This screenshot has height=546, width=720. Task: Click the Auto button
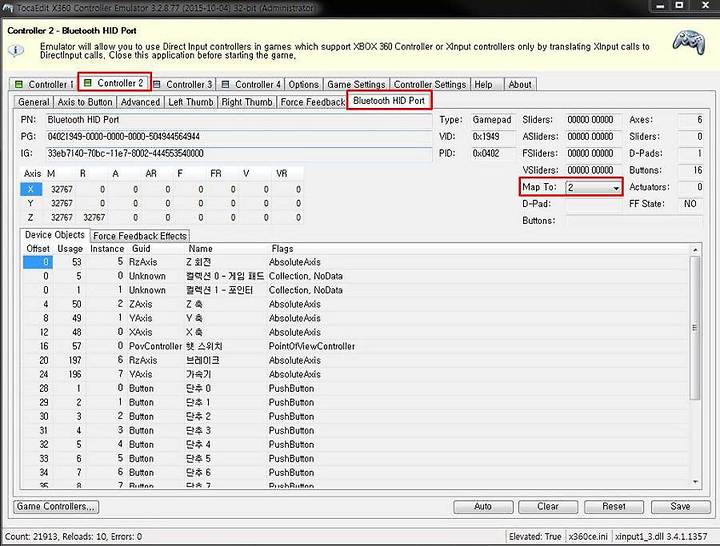tap(483, 507)
